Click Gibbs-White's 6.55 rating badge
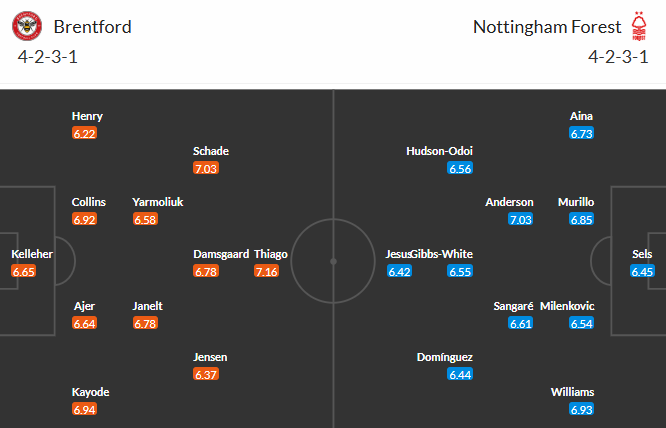 coord(460,271)
